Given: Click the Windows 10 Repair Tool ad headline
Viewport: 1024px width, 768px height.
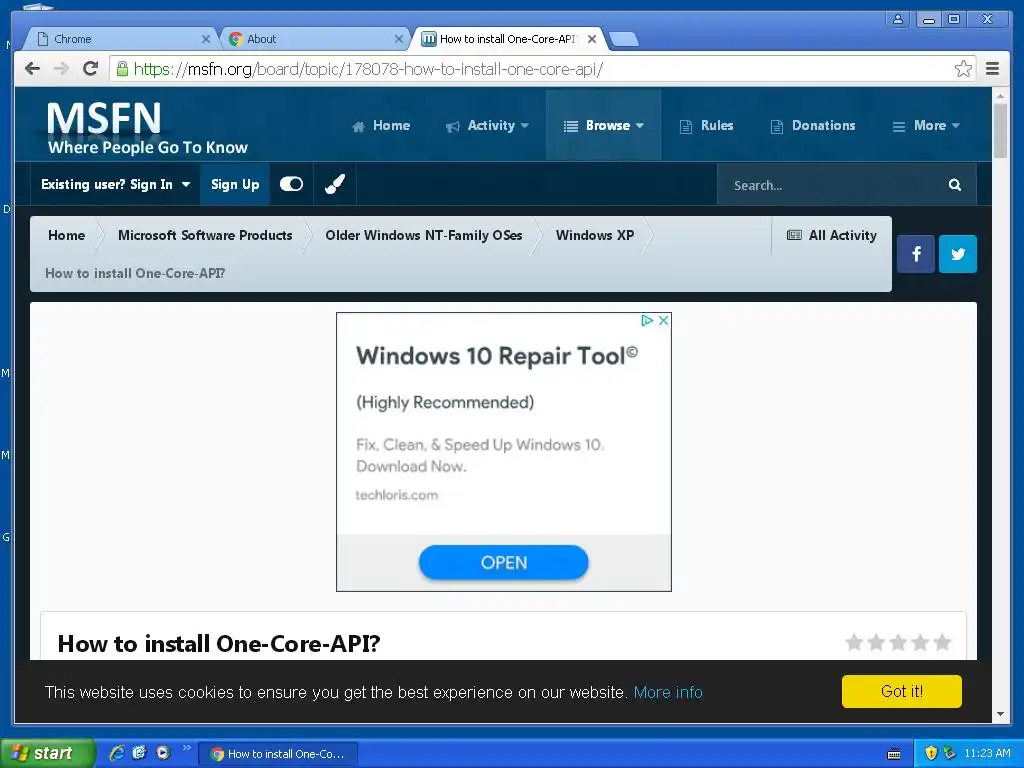Looking at the screenshot, I should [497, 356].
